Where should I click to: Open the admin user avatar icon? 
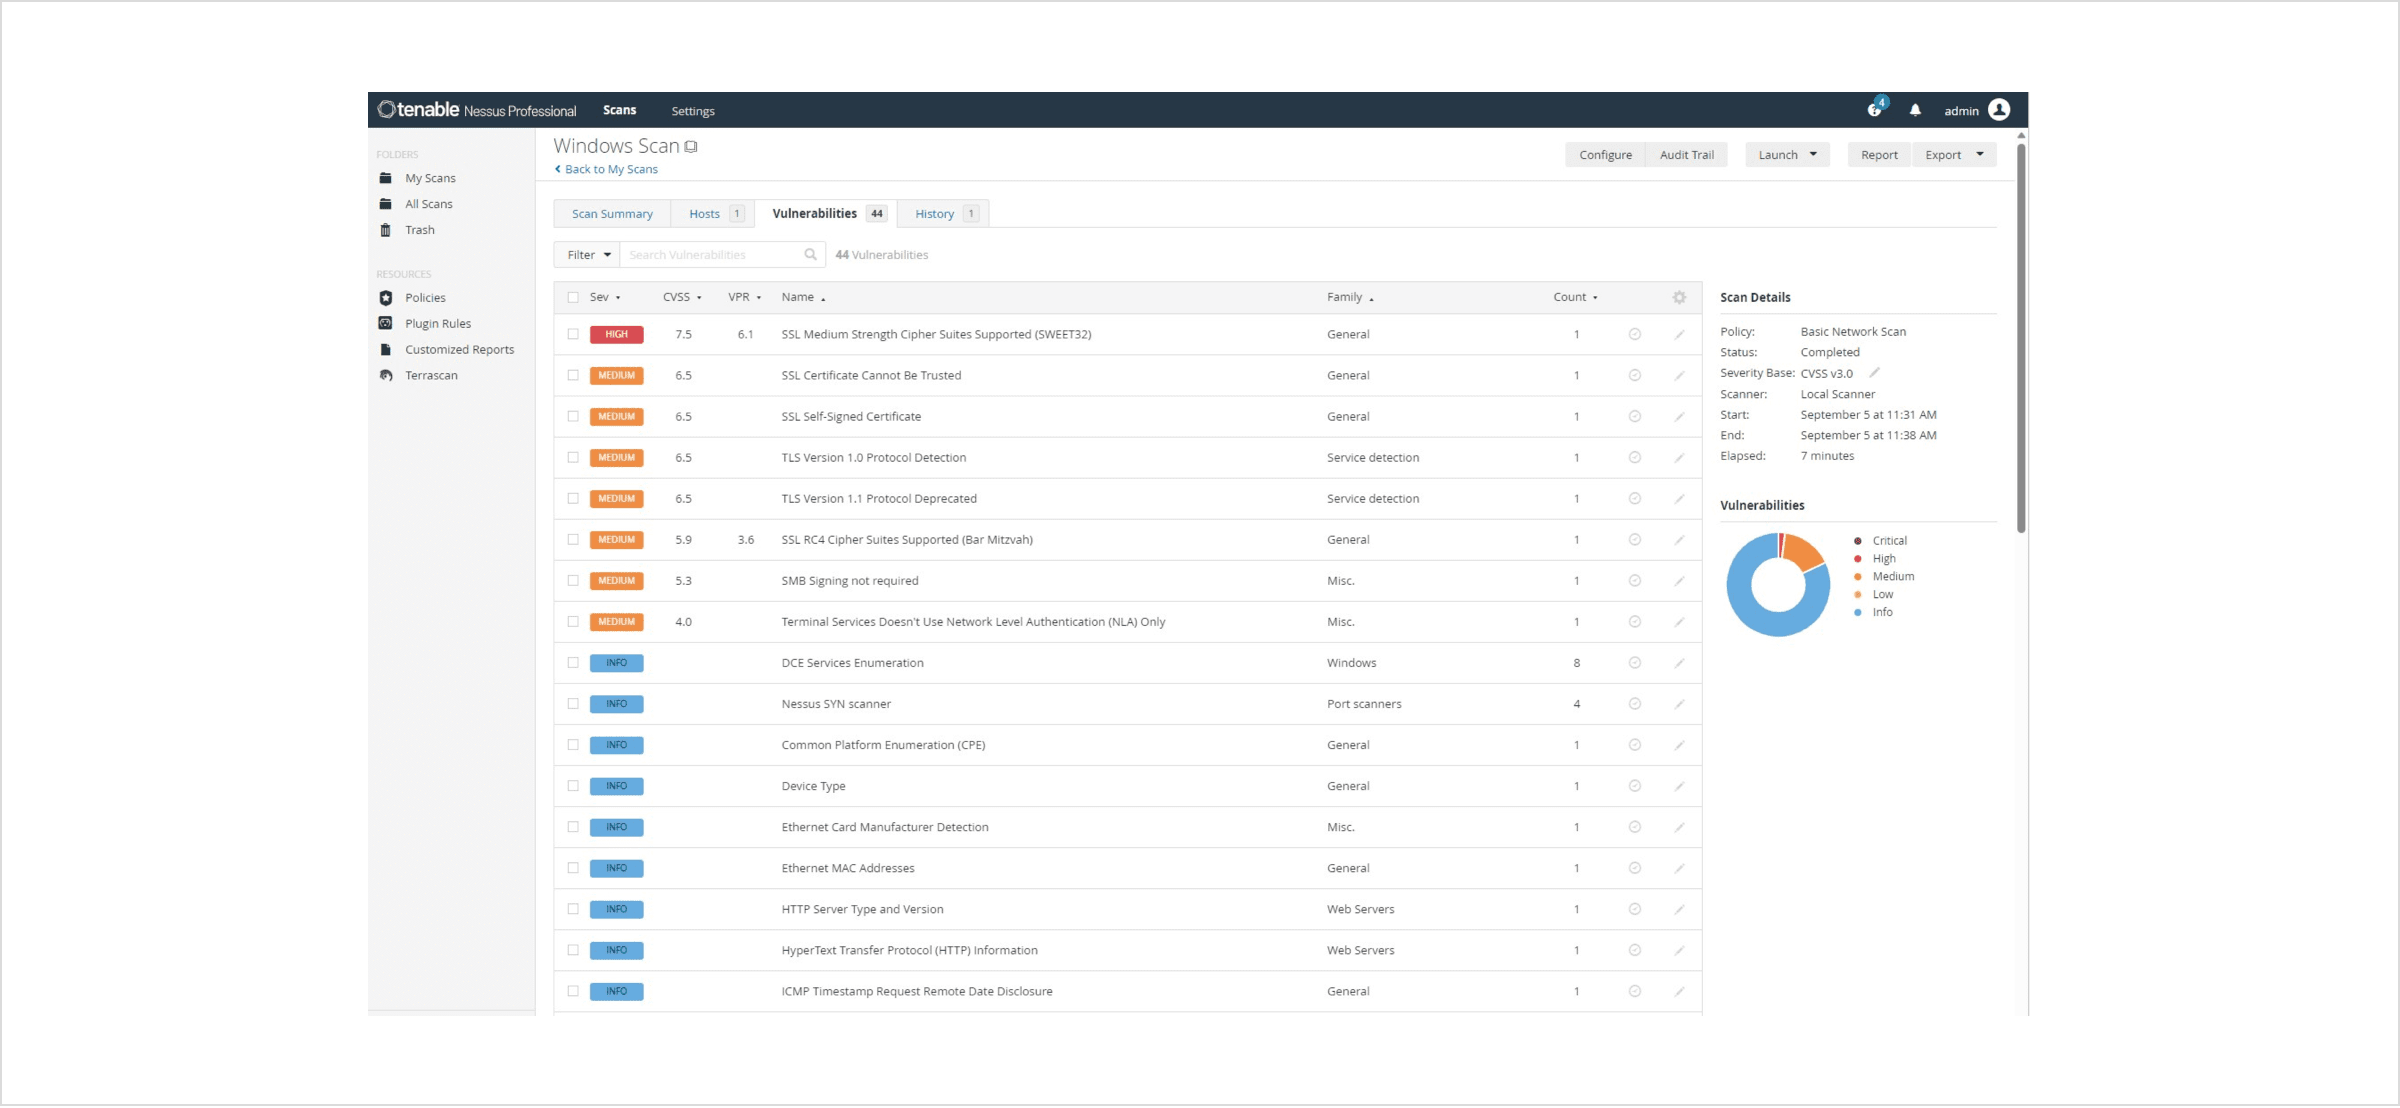point(1999,110)
